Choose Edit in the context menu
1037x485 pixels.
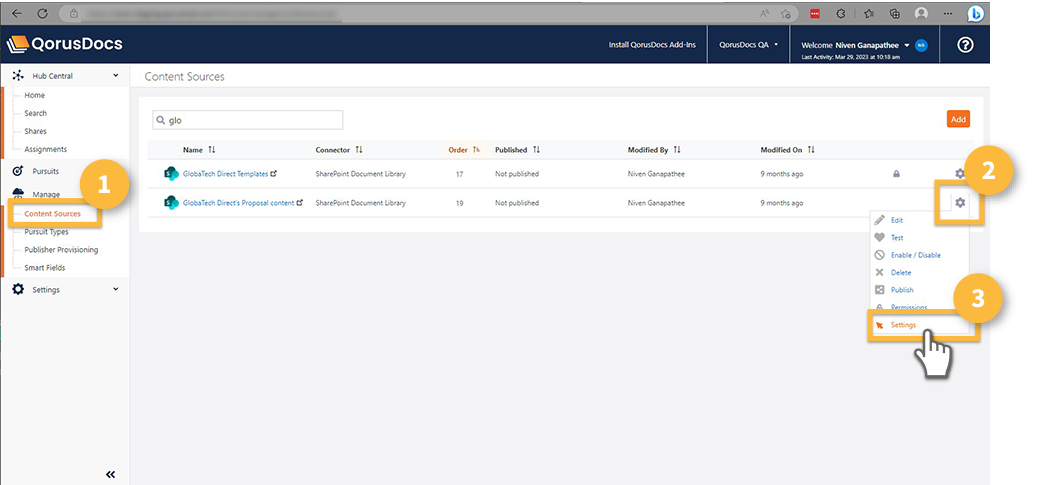click(x=897, y=220)
